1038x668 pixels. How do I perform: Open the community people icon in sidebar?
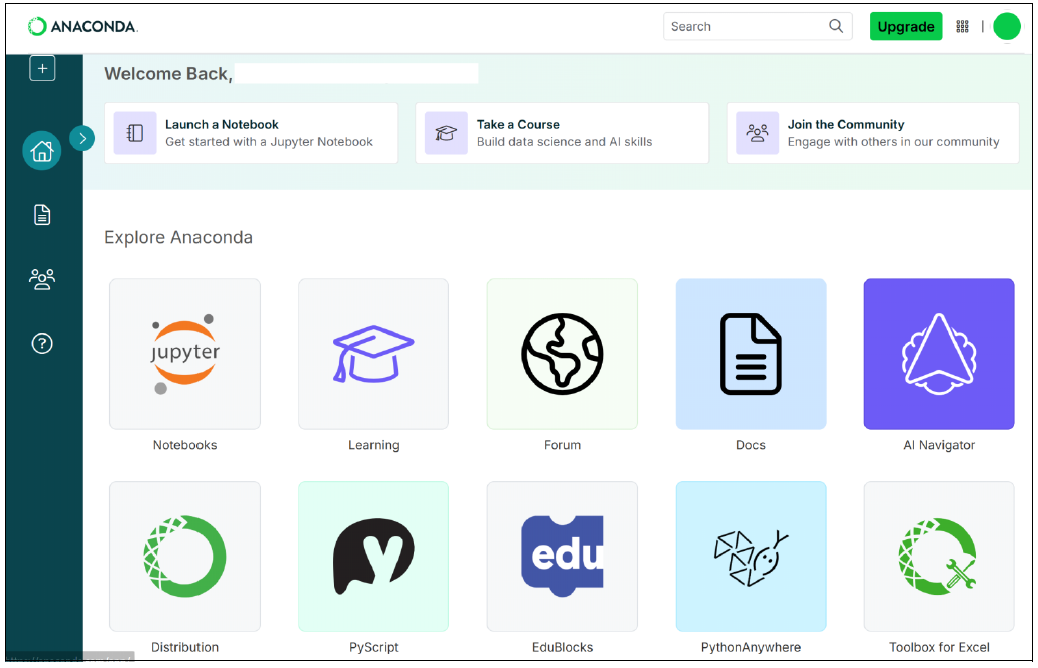(x=42, y=279)
